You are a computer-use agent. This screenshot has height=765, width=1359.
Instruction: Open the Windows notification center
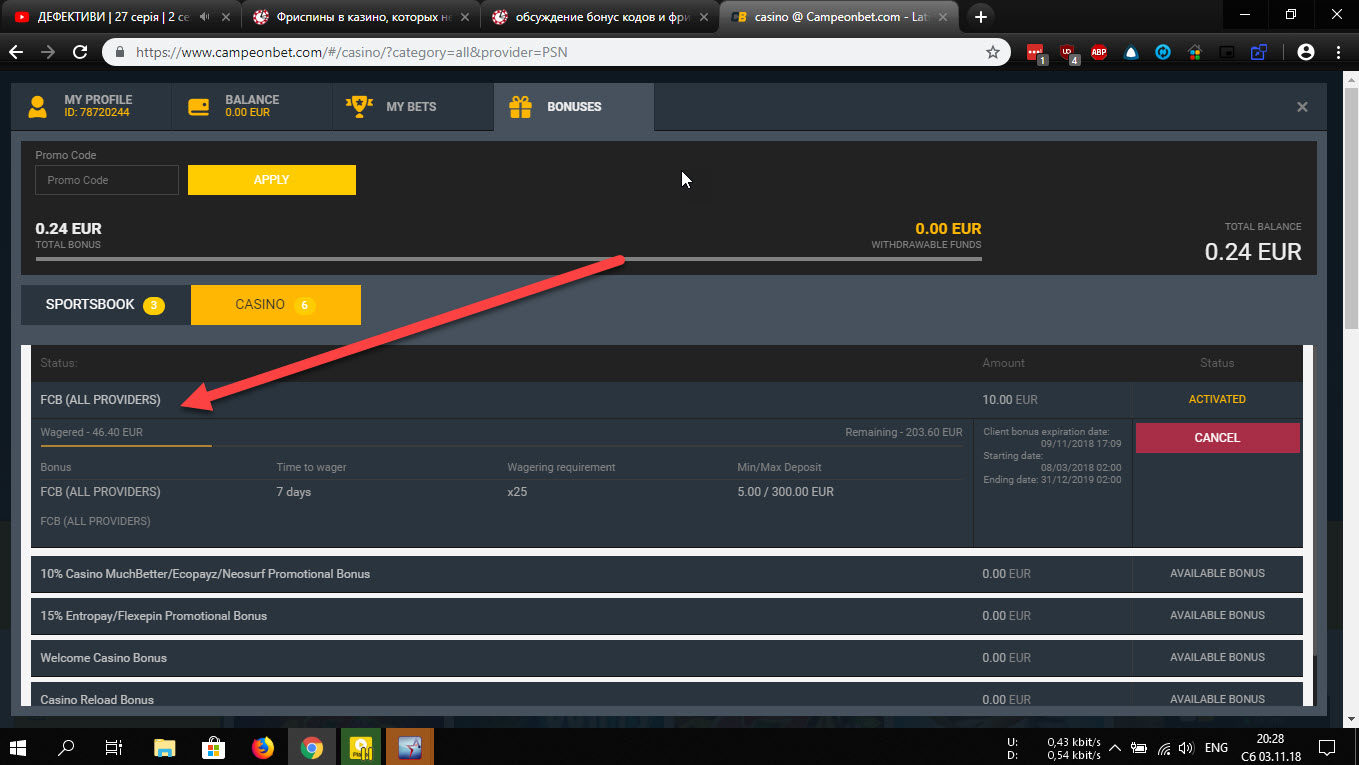pos(1327,747)
